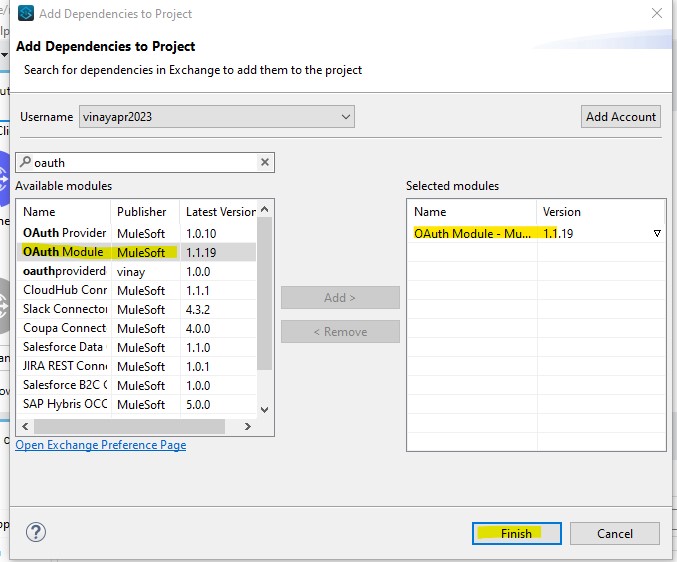Image resolution: width=677 pixels, height=562 pixels.
Task: Click into the oauth search field
Action: 140,162
